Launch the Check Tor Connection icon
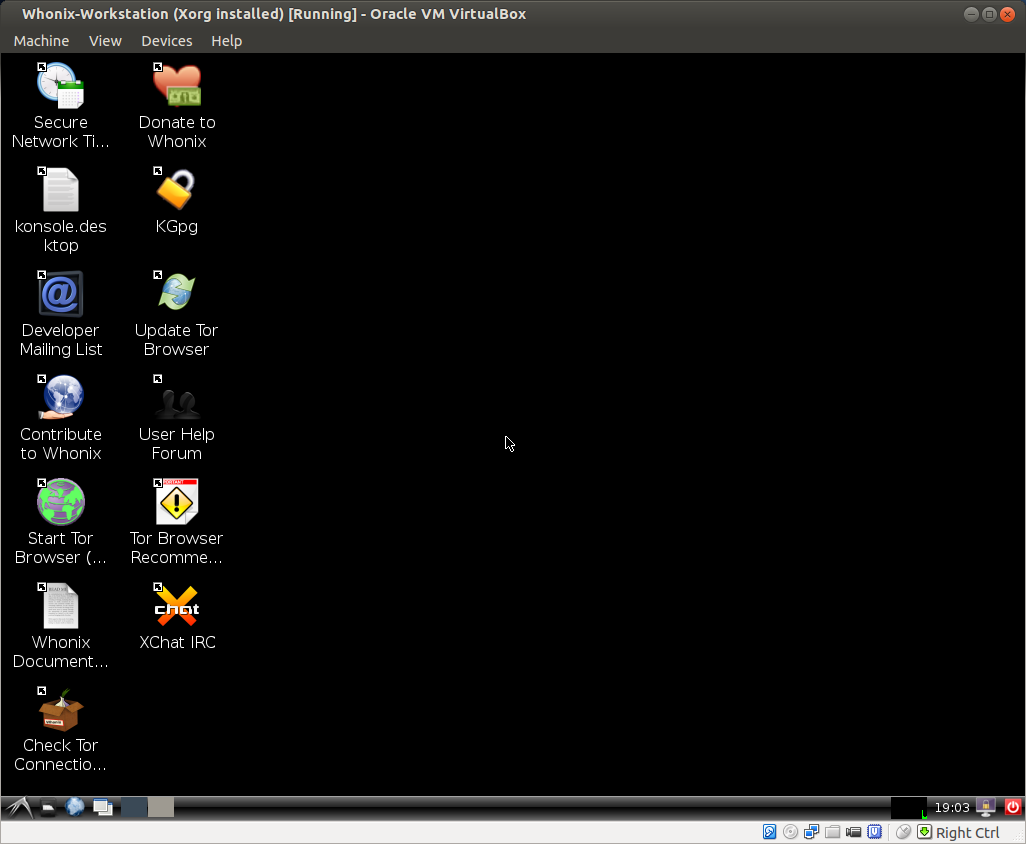The image size is (1026, 844). (61, 711)
